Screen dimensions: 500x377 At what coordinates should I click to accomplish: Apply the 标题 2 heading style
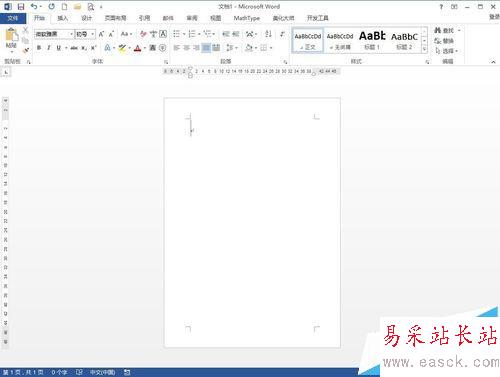(404, 40)
